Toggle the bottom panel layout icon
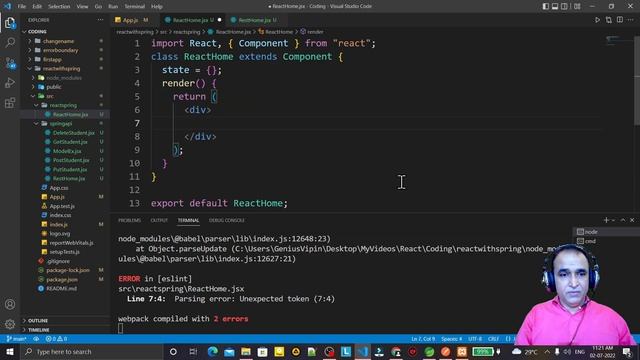The image size is (640, 360). click(555, 6)
